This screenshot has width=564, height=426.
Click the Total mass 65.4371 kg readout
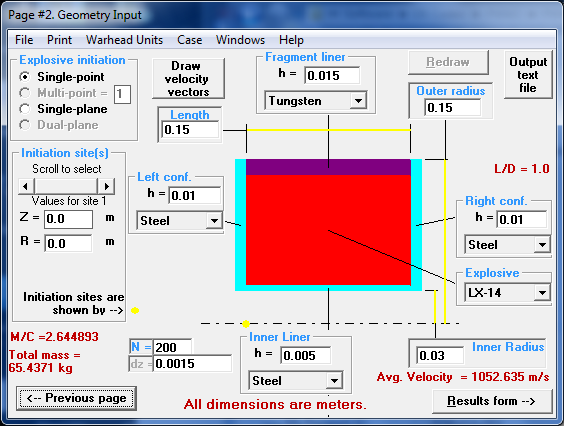click(x=45, y=361)
